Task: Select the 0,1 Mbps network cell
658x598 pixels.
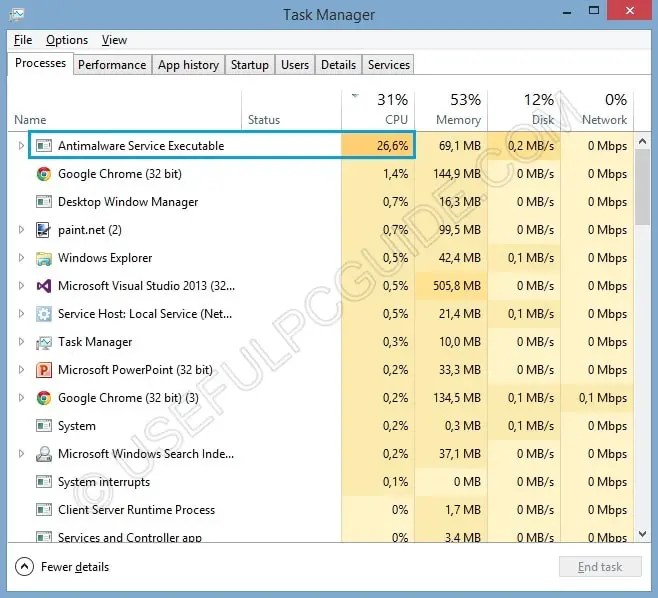Action: tap(597, 398)
